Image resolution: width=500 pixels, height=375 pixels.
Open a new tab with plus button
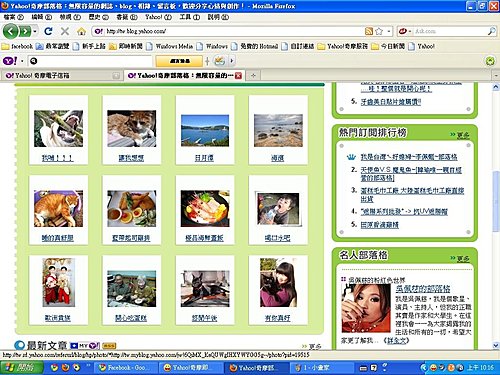pyautogui.click(x=253, y=76)
